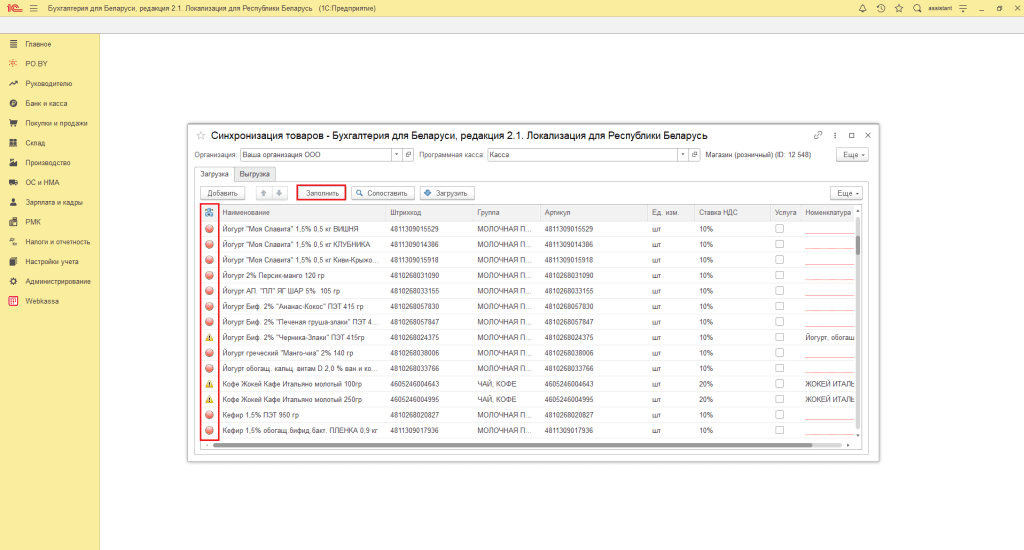
Task: Sort by Штрихкод column header
Action: pyautogui.click(x=430, y=212)
